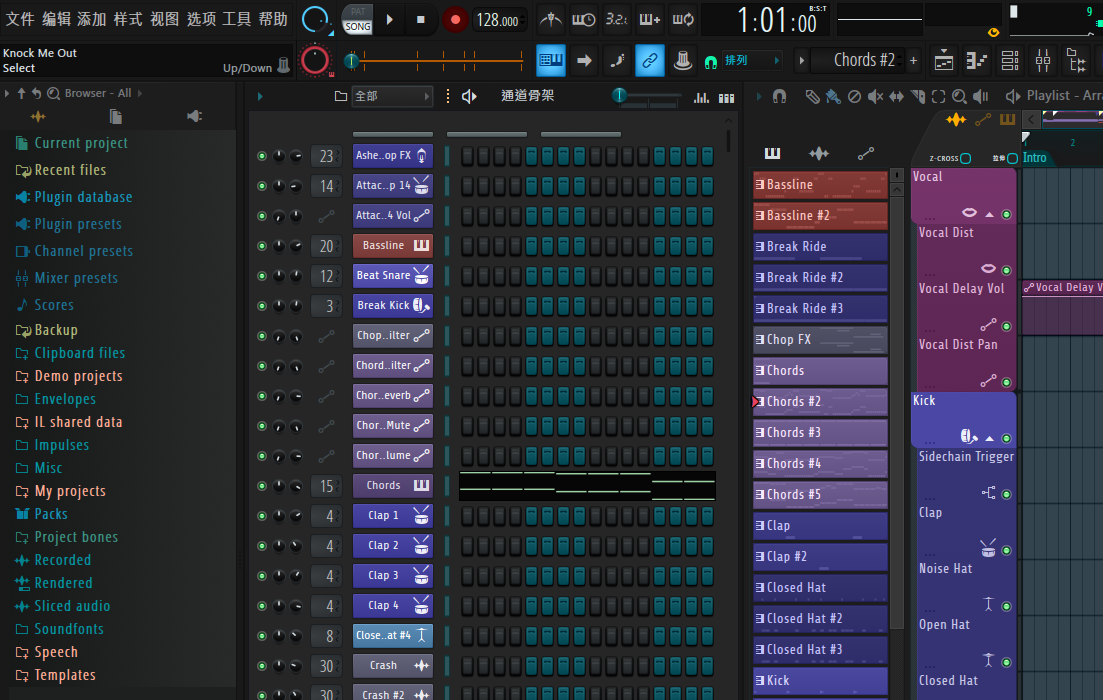Mute the Kick playlist track

(x=1007, y=438)
